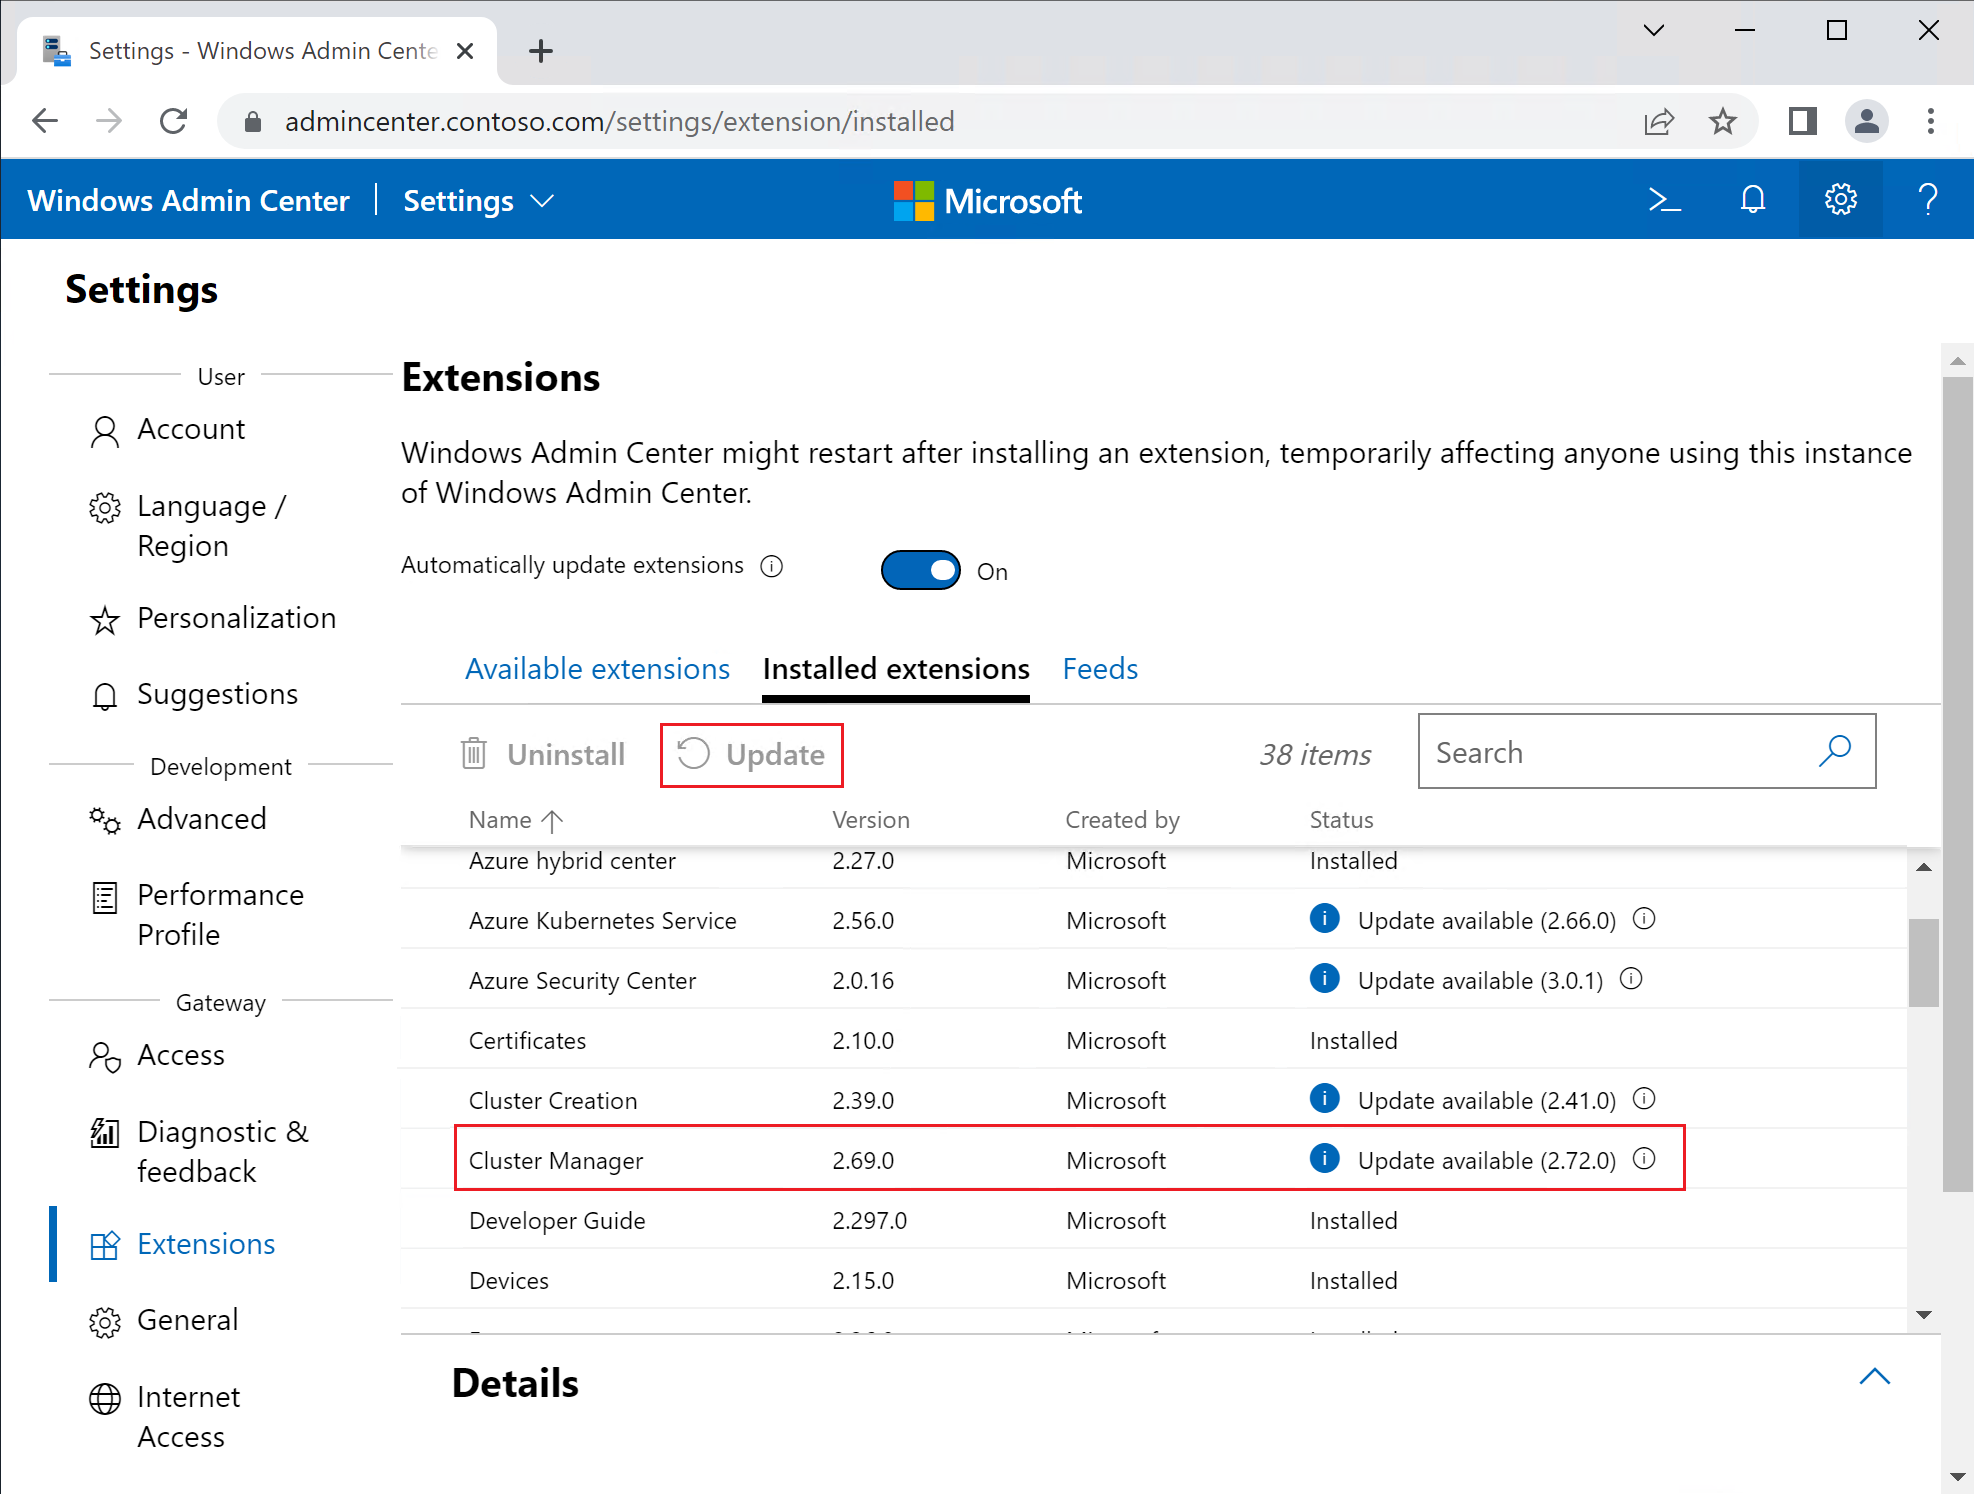The image size is (1974, 1494).
Task: Open the help question mark
Action: coord(1928,200)
